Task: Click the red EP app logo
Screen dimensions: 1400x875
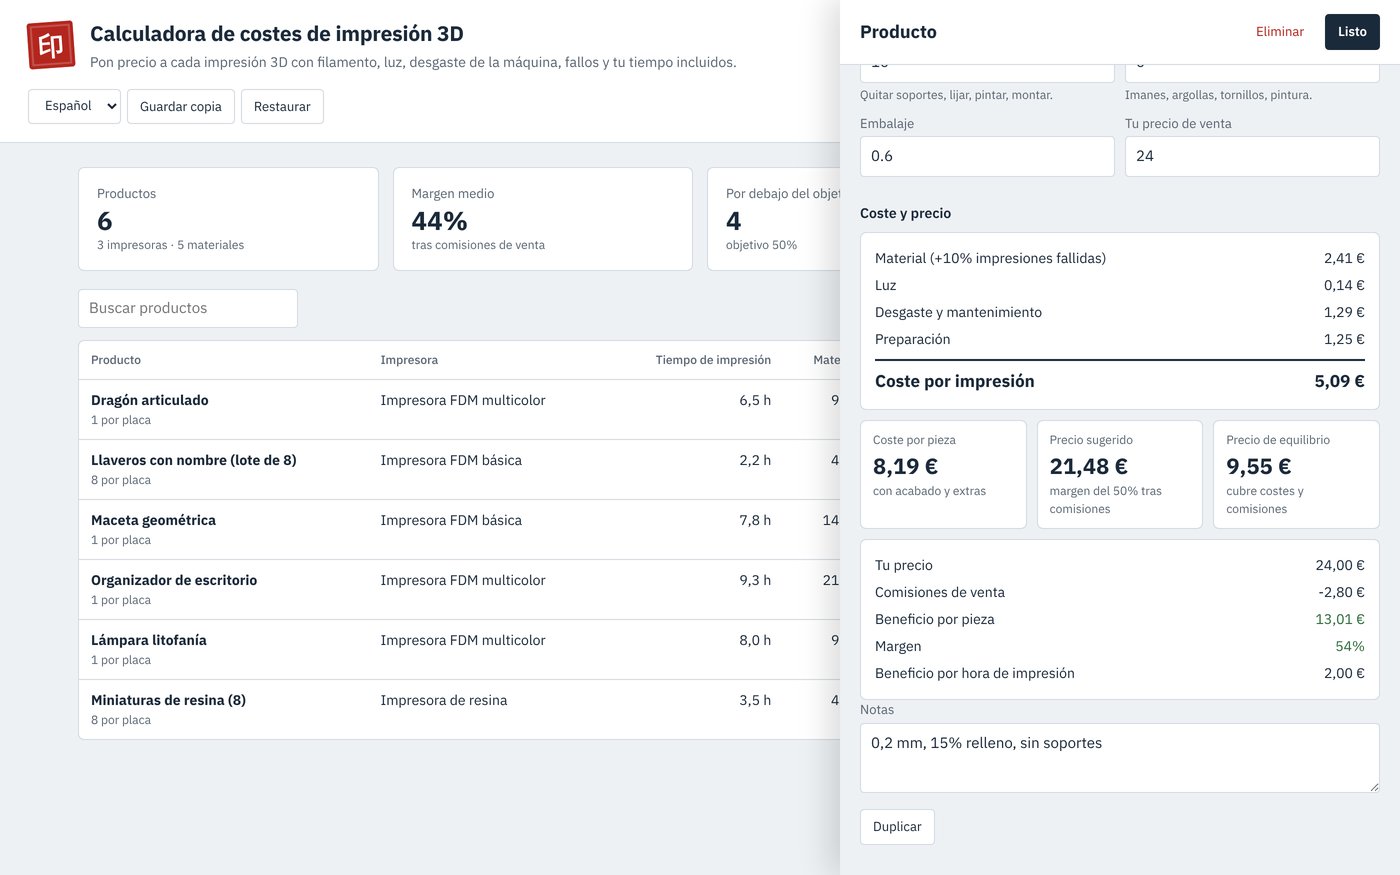Action: click(51, 45)
